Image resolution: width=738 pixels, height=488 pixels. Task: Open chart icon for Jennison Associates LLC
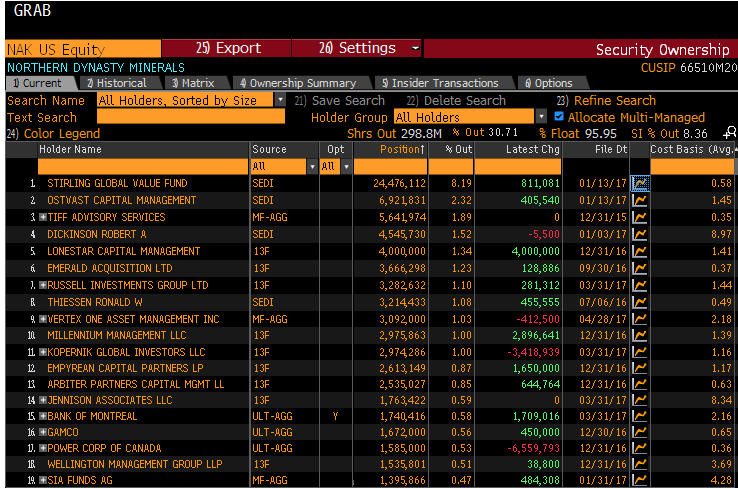pyautogui.click(x=640, y=400)
